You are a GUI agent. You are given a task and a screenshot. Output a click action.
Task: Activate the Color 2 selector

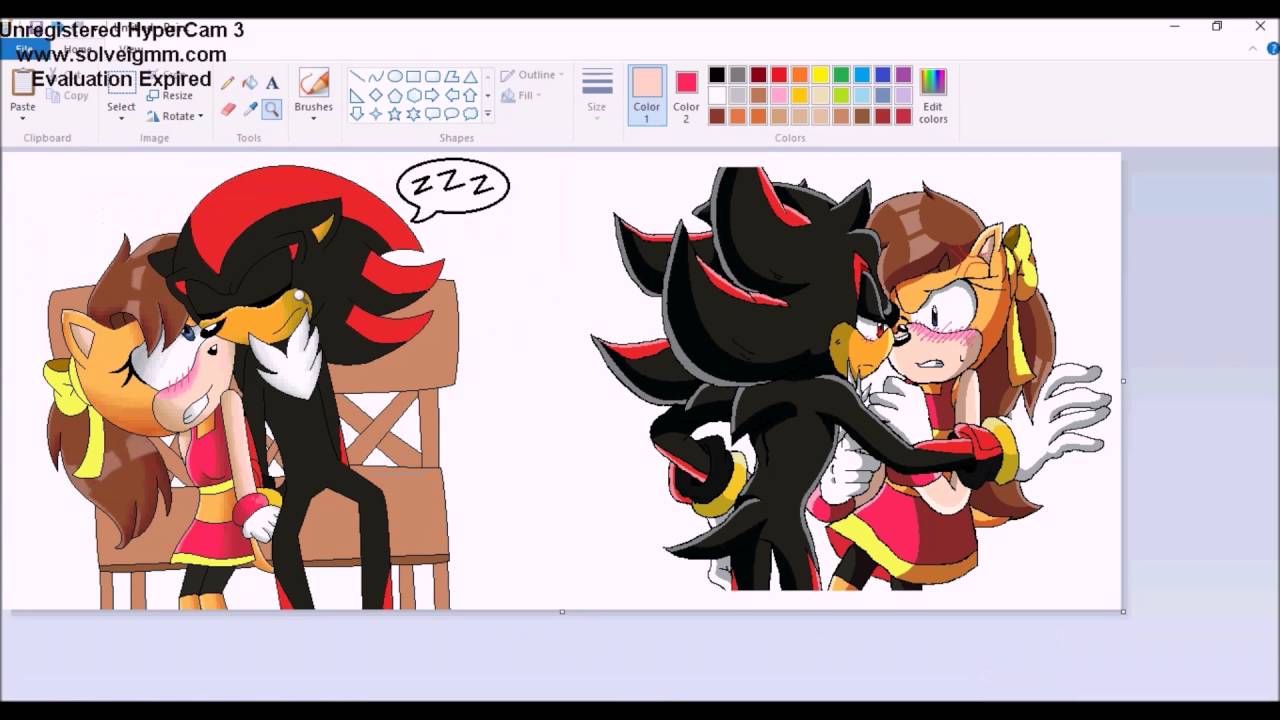[686, 95]
